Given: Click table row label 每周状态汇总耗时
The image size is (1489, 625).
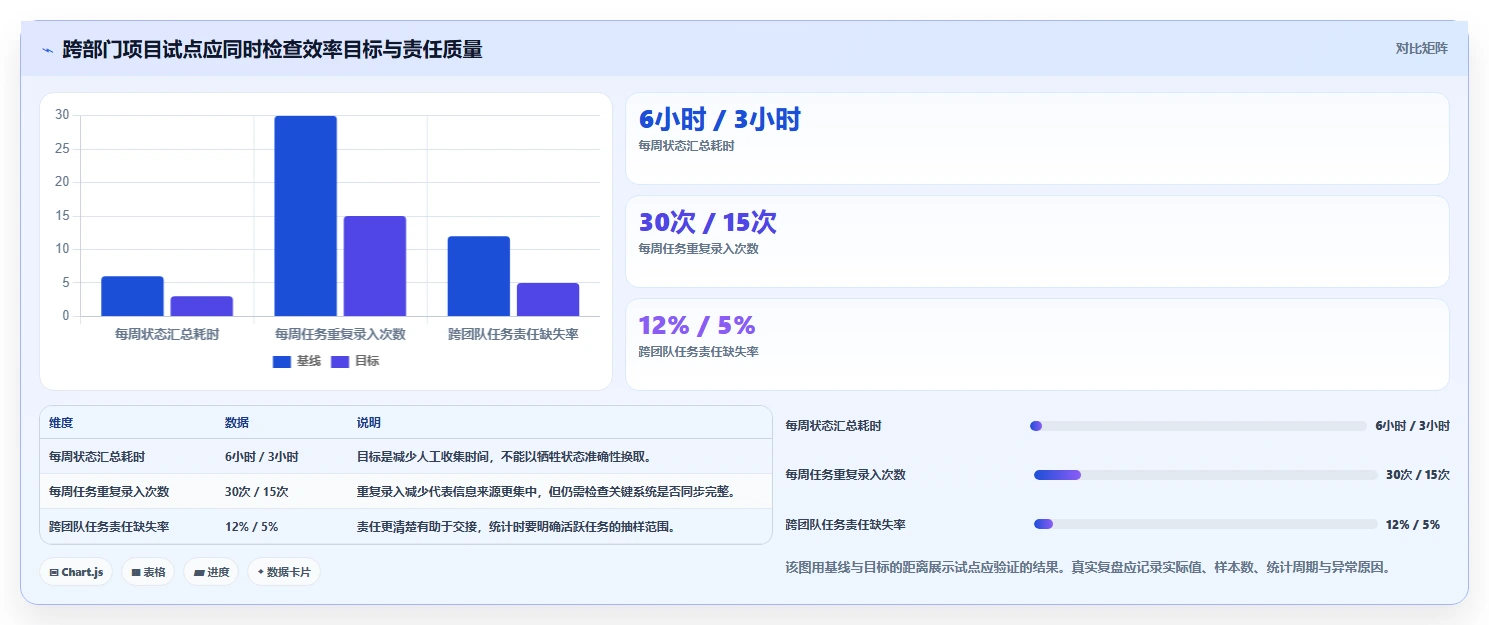Looking at the screenshot, I should click(97, 457).
